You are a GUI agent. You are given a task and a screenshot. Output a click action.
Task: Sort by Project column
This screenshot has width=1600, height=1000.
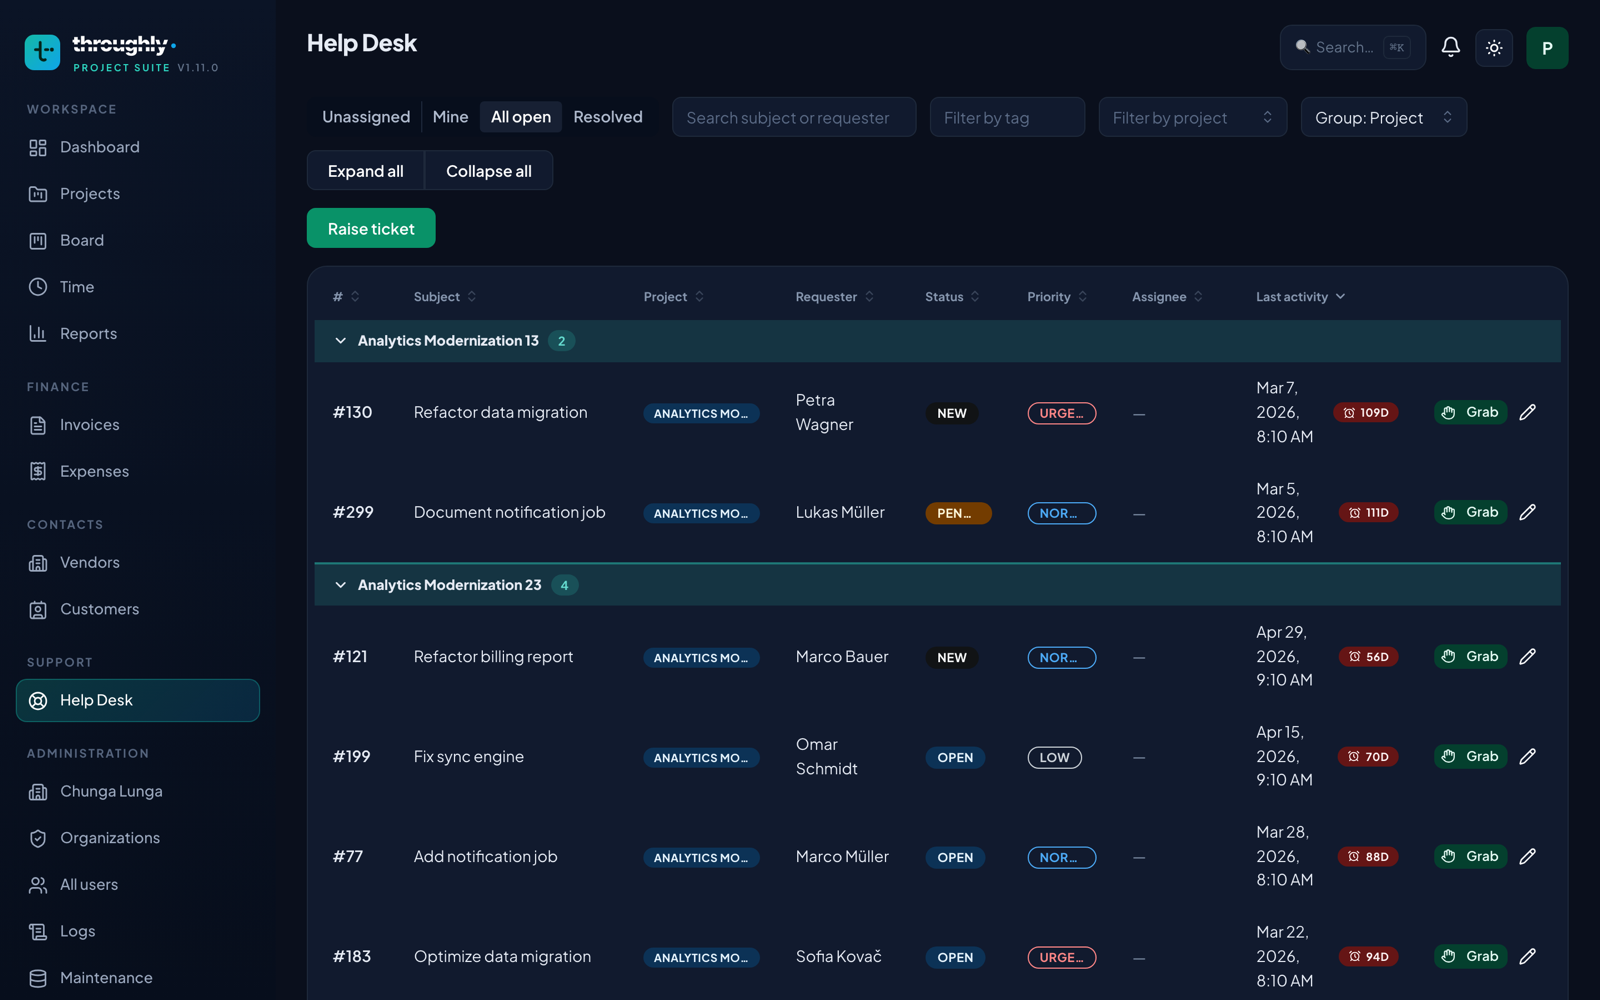674,297
